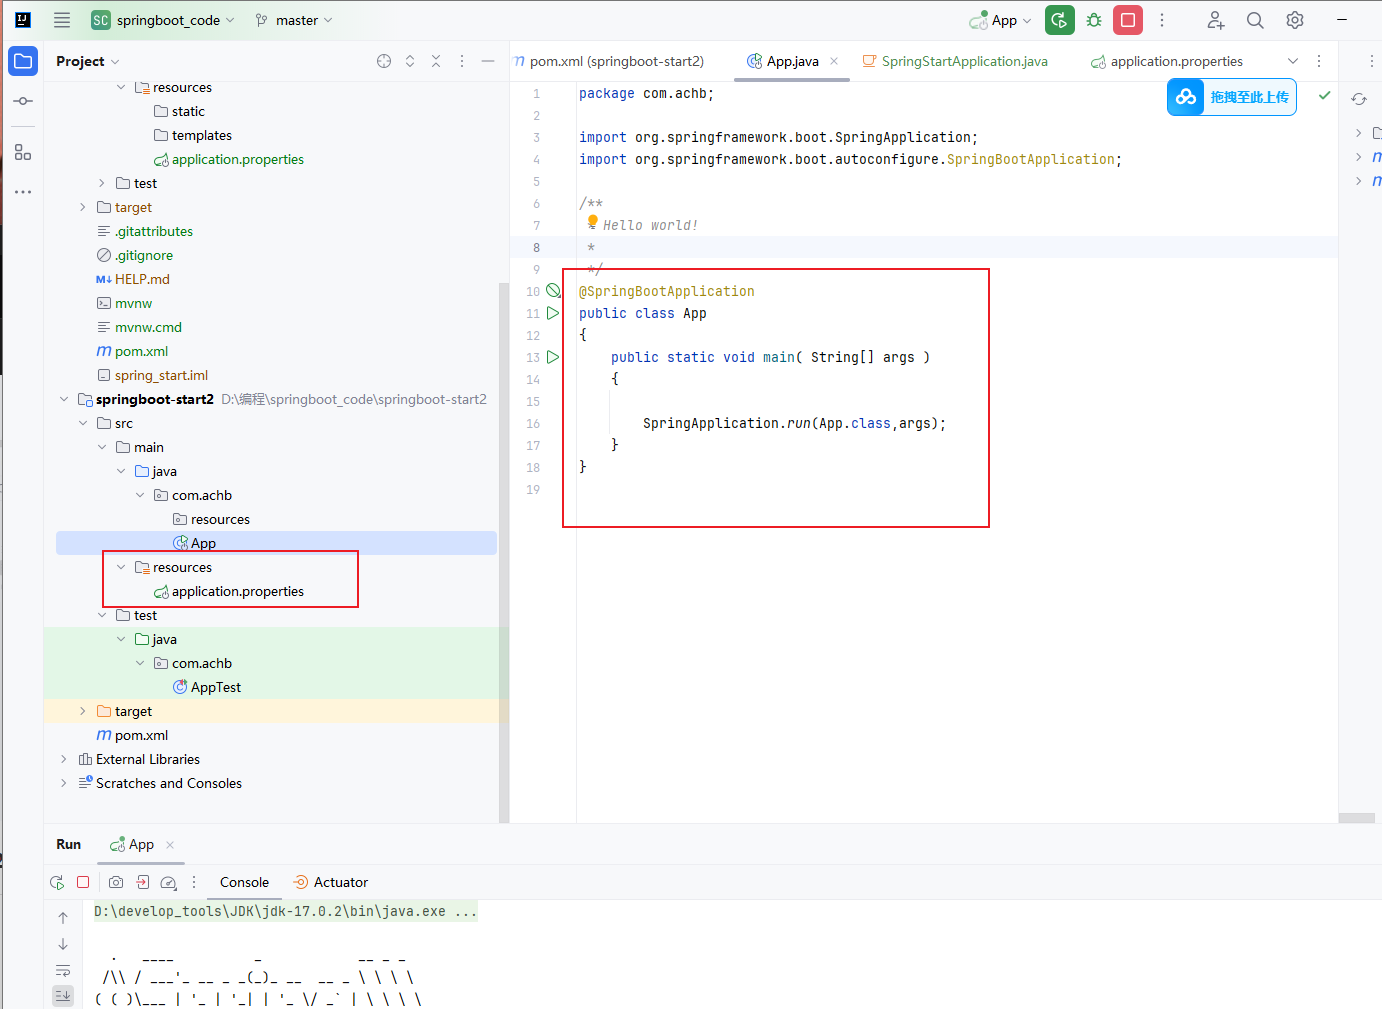
Task: Start debugging using the bug icon
Action: [x=1093, y=19]
